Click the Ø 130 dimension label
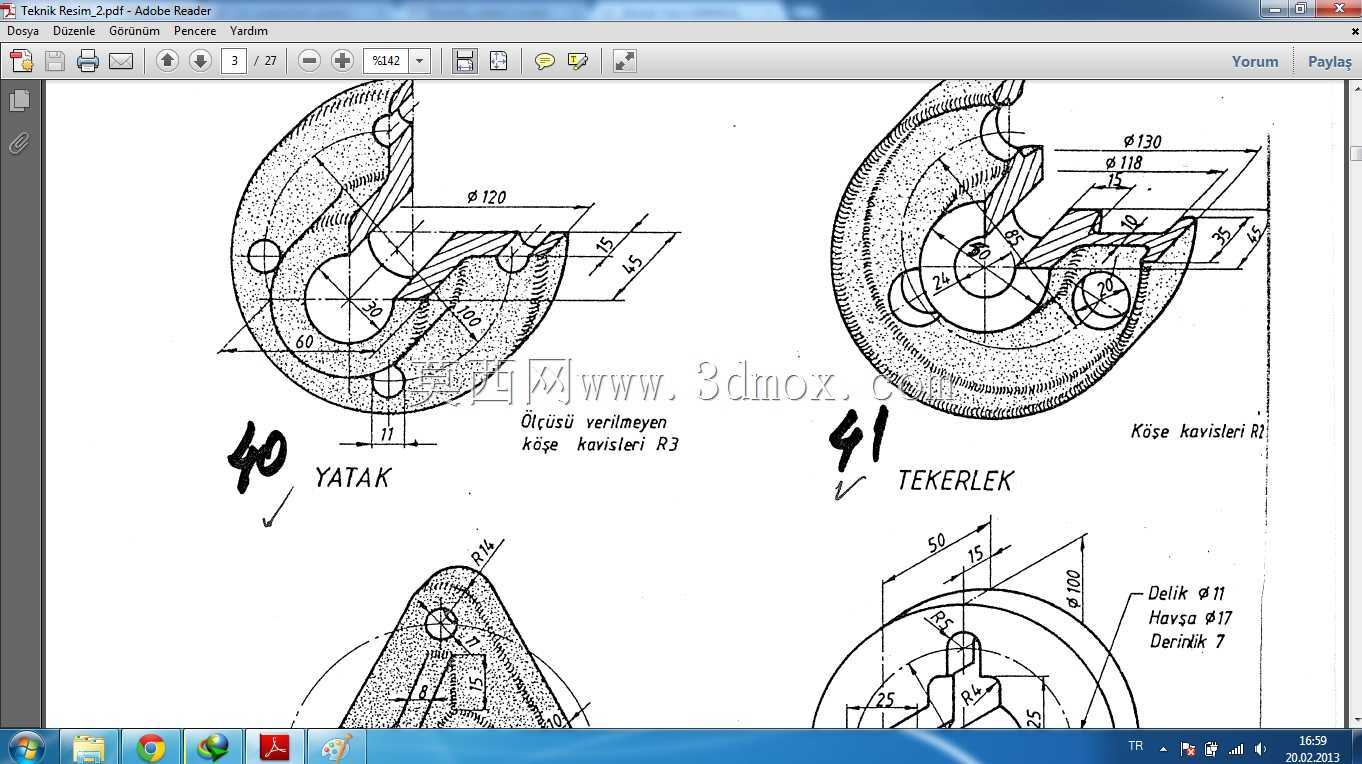Viewport: 1362px width, 764px height. 1141,141
